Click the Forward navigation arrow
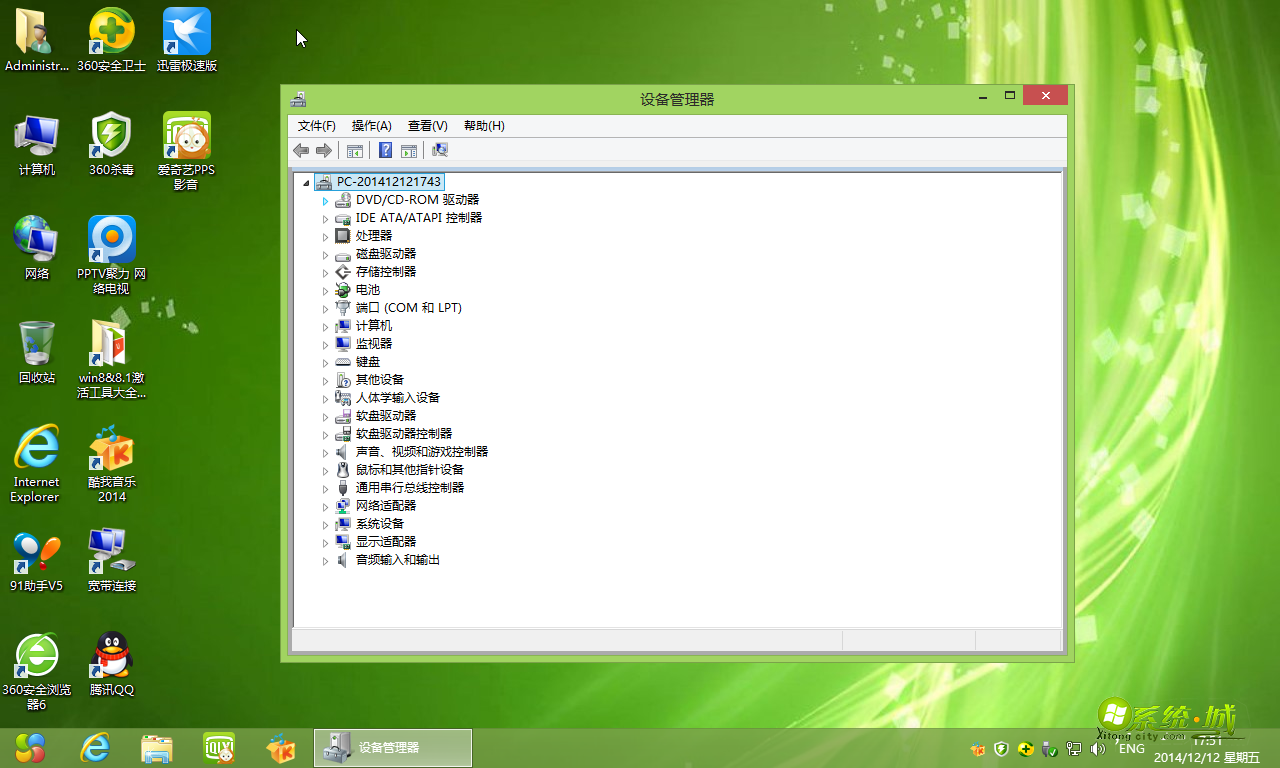The image size is (1280, 768). pyautogui.click(x=323, y=150)
